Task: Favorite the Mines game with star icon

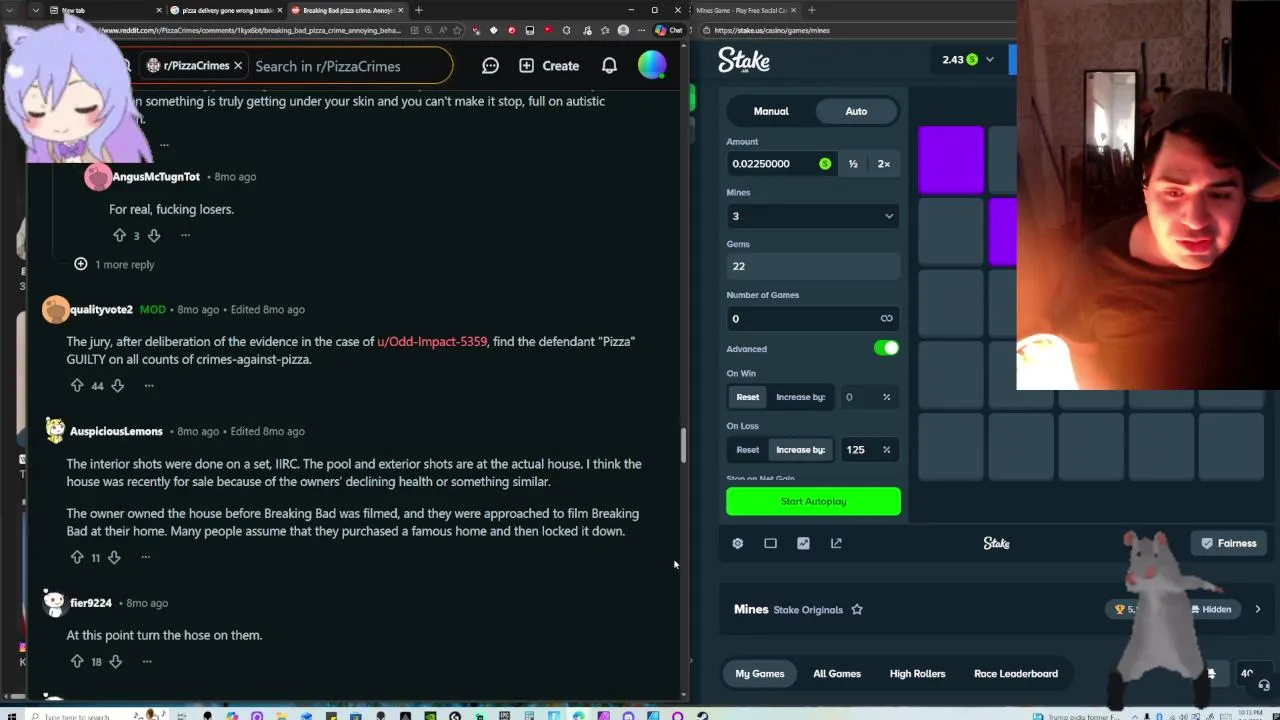Action: (857, 609)
